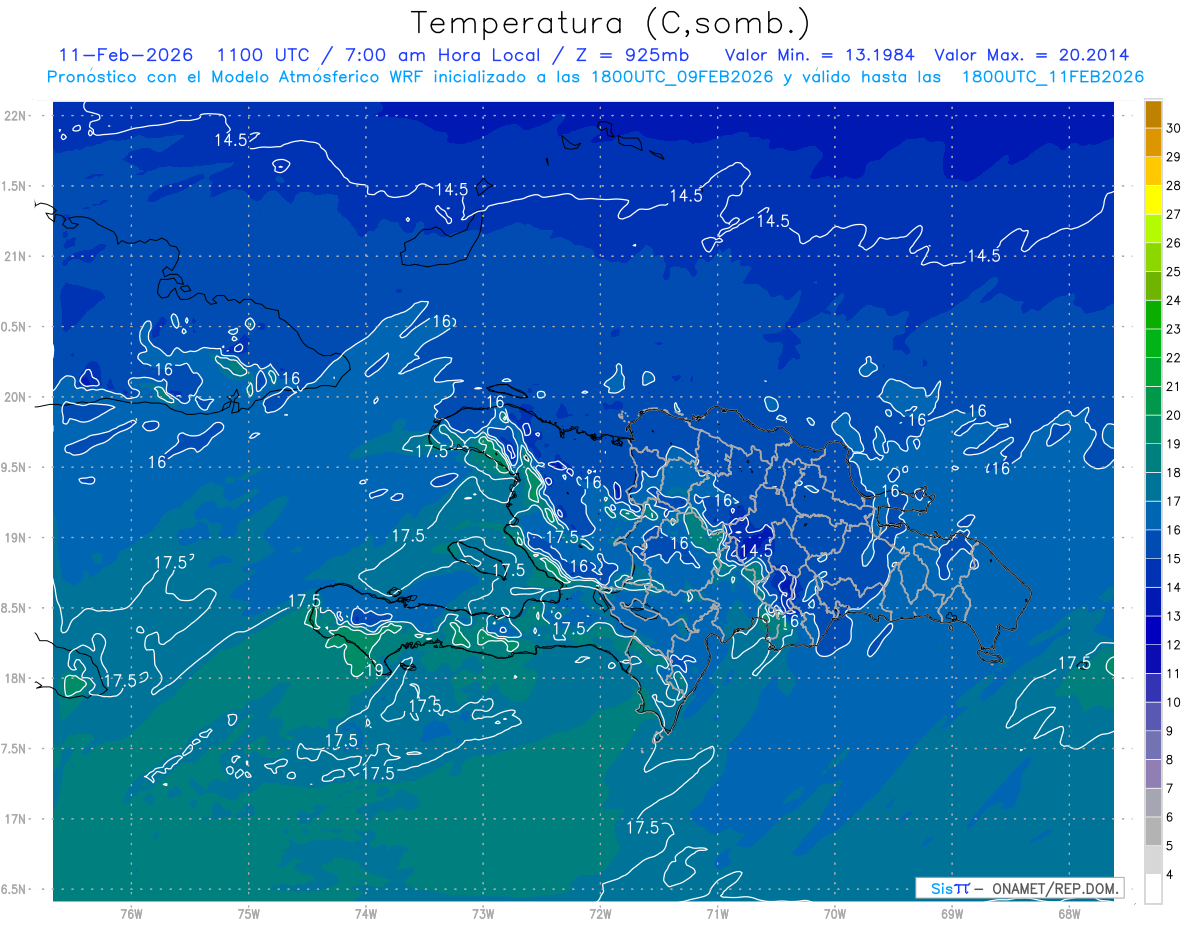Click the '30' value on the color legend
Image resolution: width=1200 pixels, height=927 pixels.
1174,127
